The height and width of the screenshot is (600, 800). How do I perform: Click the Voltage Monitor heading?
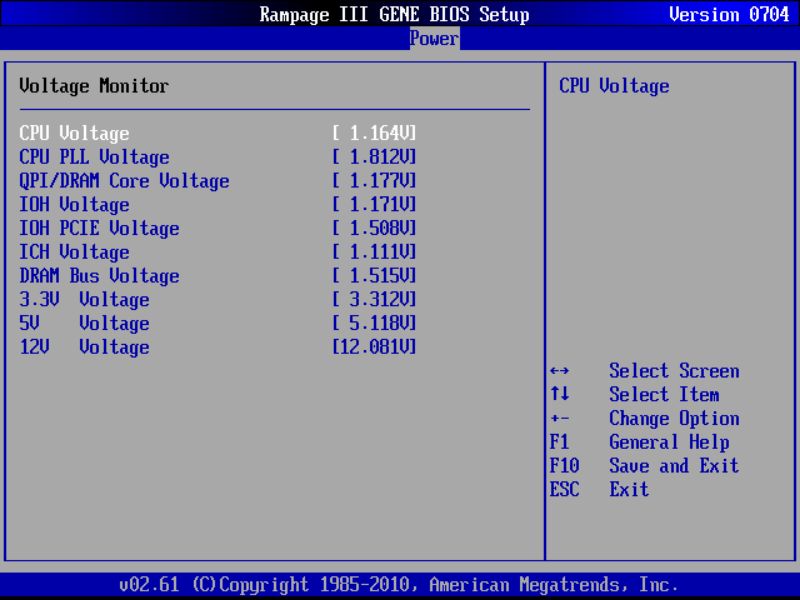tap(94, 86)
